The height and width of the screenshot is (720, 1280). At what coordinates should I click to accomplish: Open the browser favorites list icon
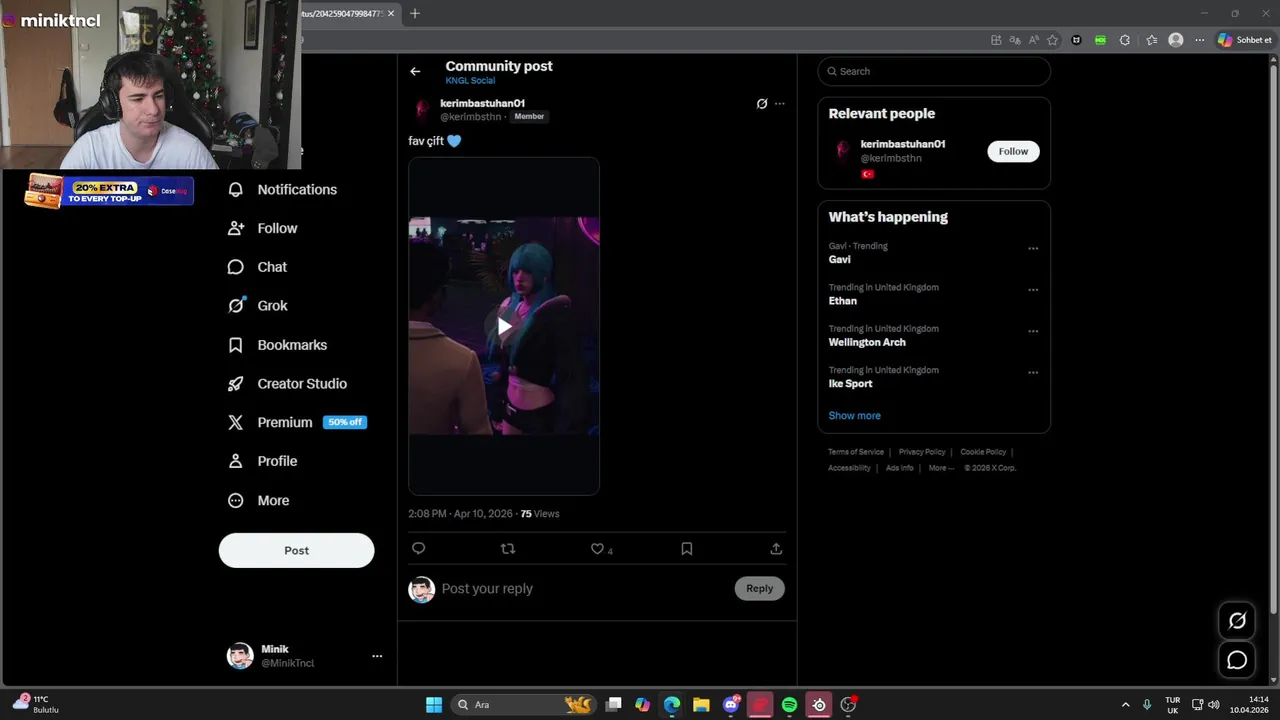1151,40
